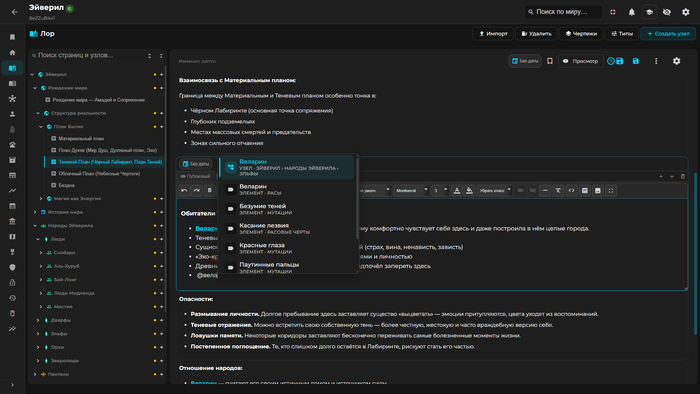700x394 pixels.
Task: Toggle the crossed-eye visibility in header
Action: (x=667, y=12)
